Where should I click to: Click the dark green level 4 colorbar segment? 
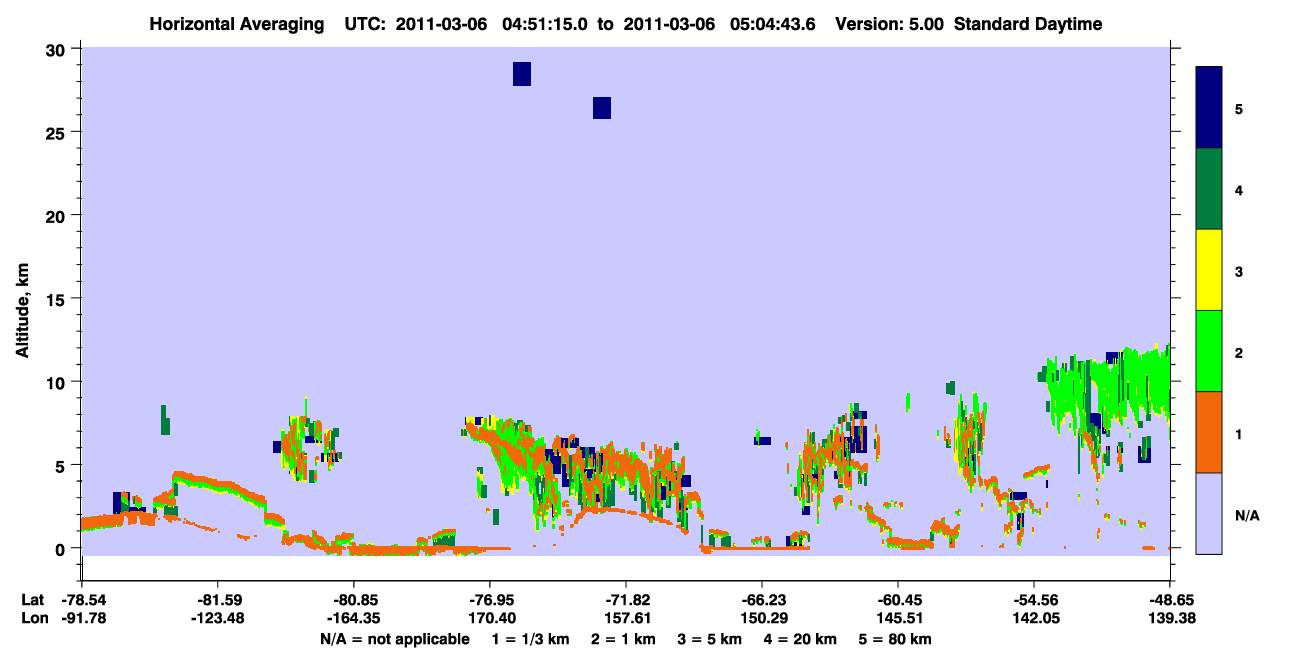(x=1209, y=189)
